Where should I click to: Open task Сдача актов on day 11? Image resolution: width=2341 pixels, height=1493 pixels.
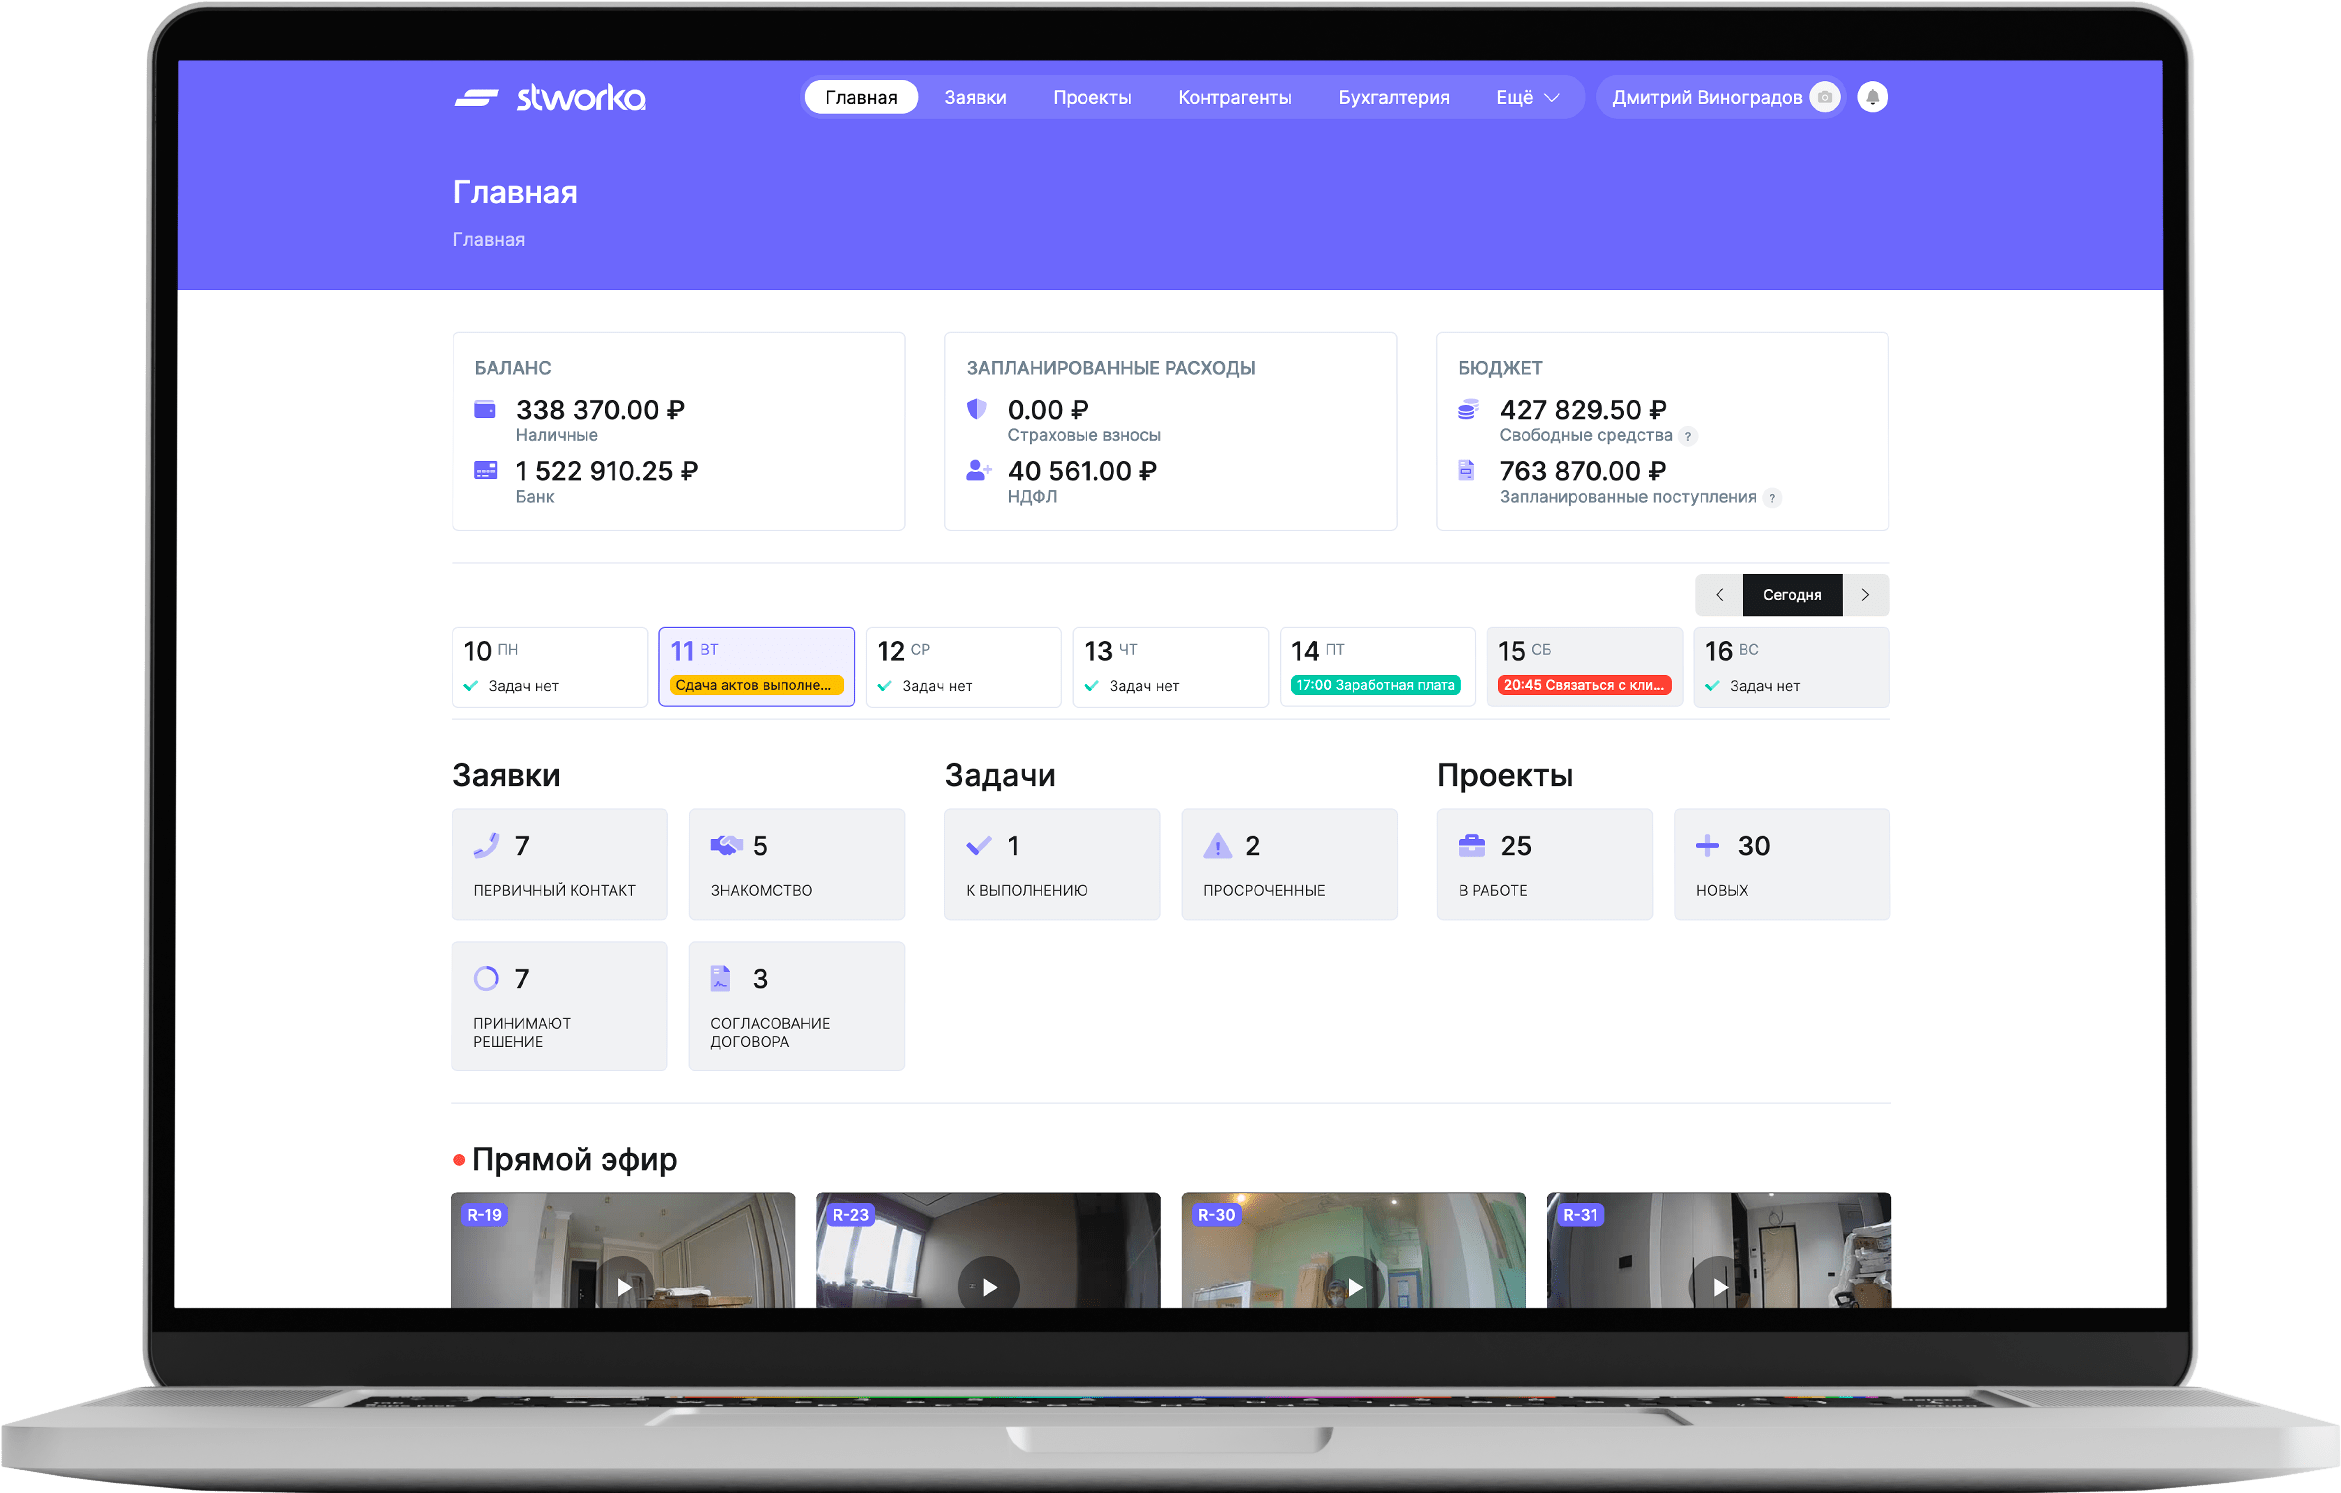pos(755,685)
